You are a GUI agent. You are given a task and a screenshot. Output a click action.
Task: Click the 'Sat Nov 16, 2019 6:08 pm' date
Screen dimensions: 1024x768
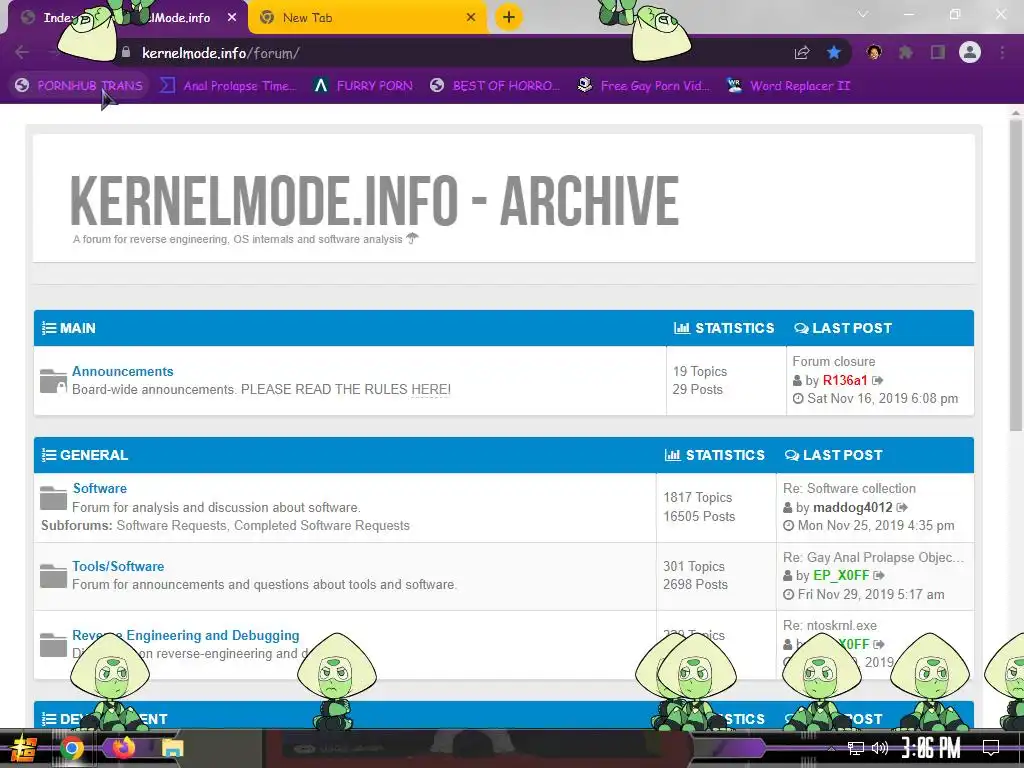[x=883, y=398]
